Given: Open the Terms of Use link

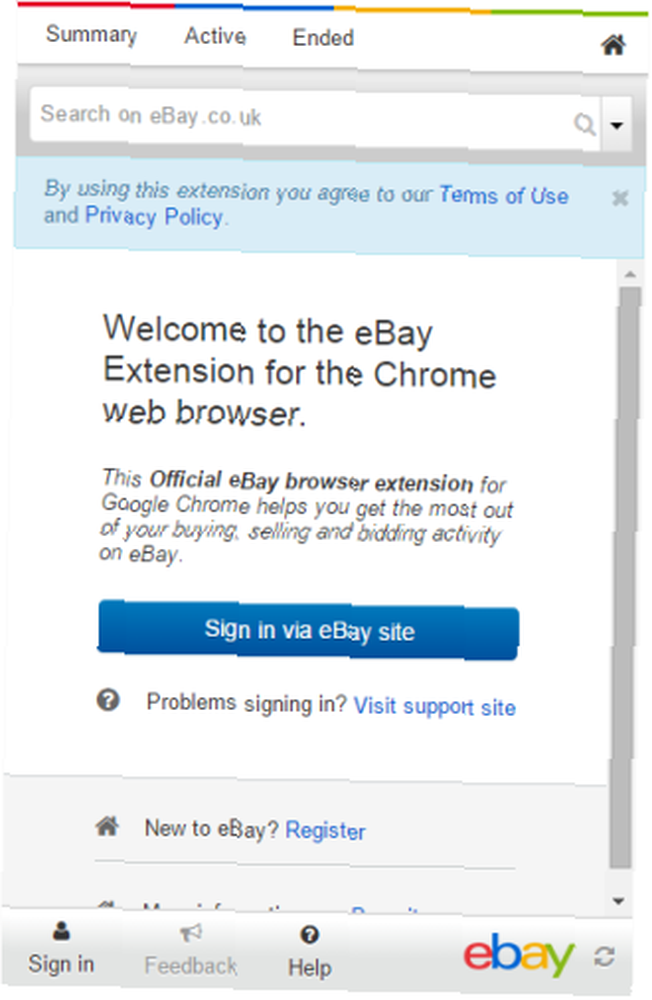Looking at the screenshot, I should [x=503, y=195].
